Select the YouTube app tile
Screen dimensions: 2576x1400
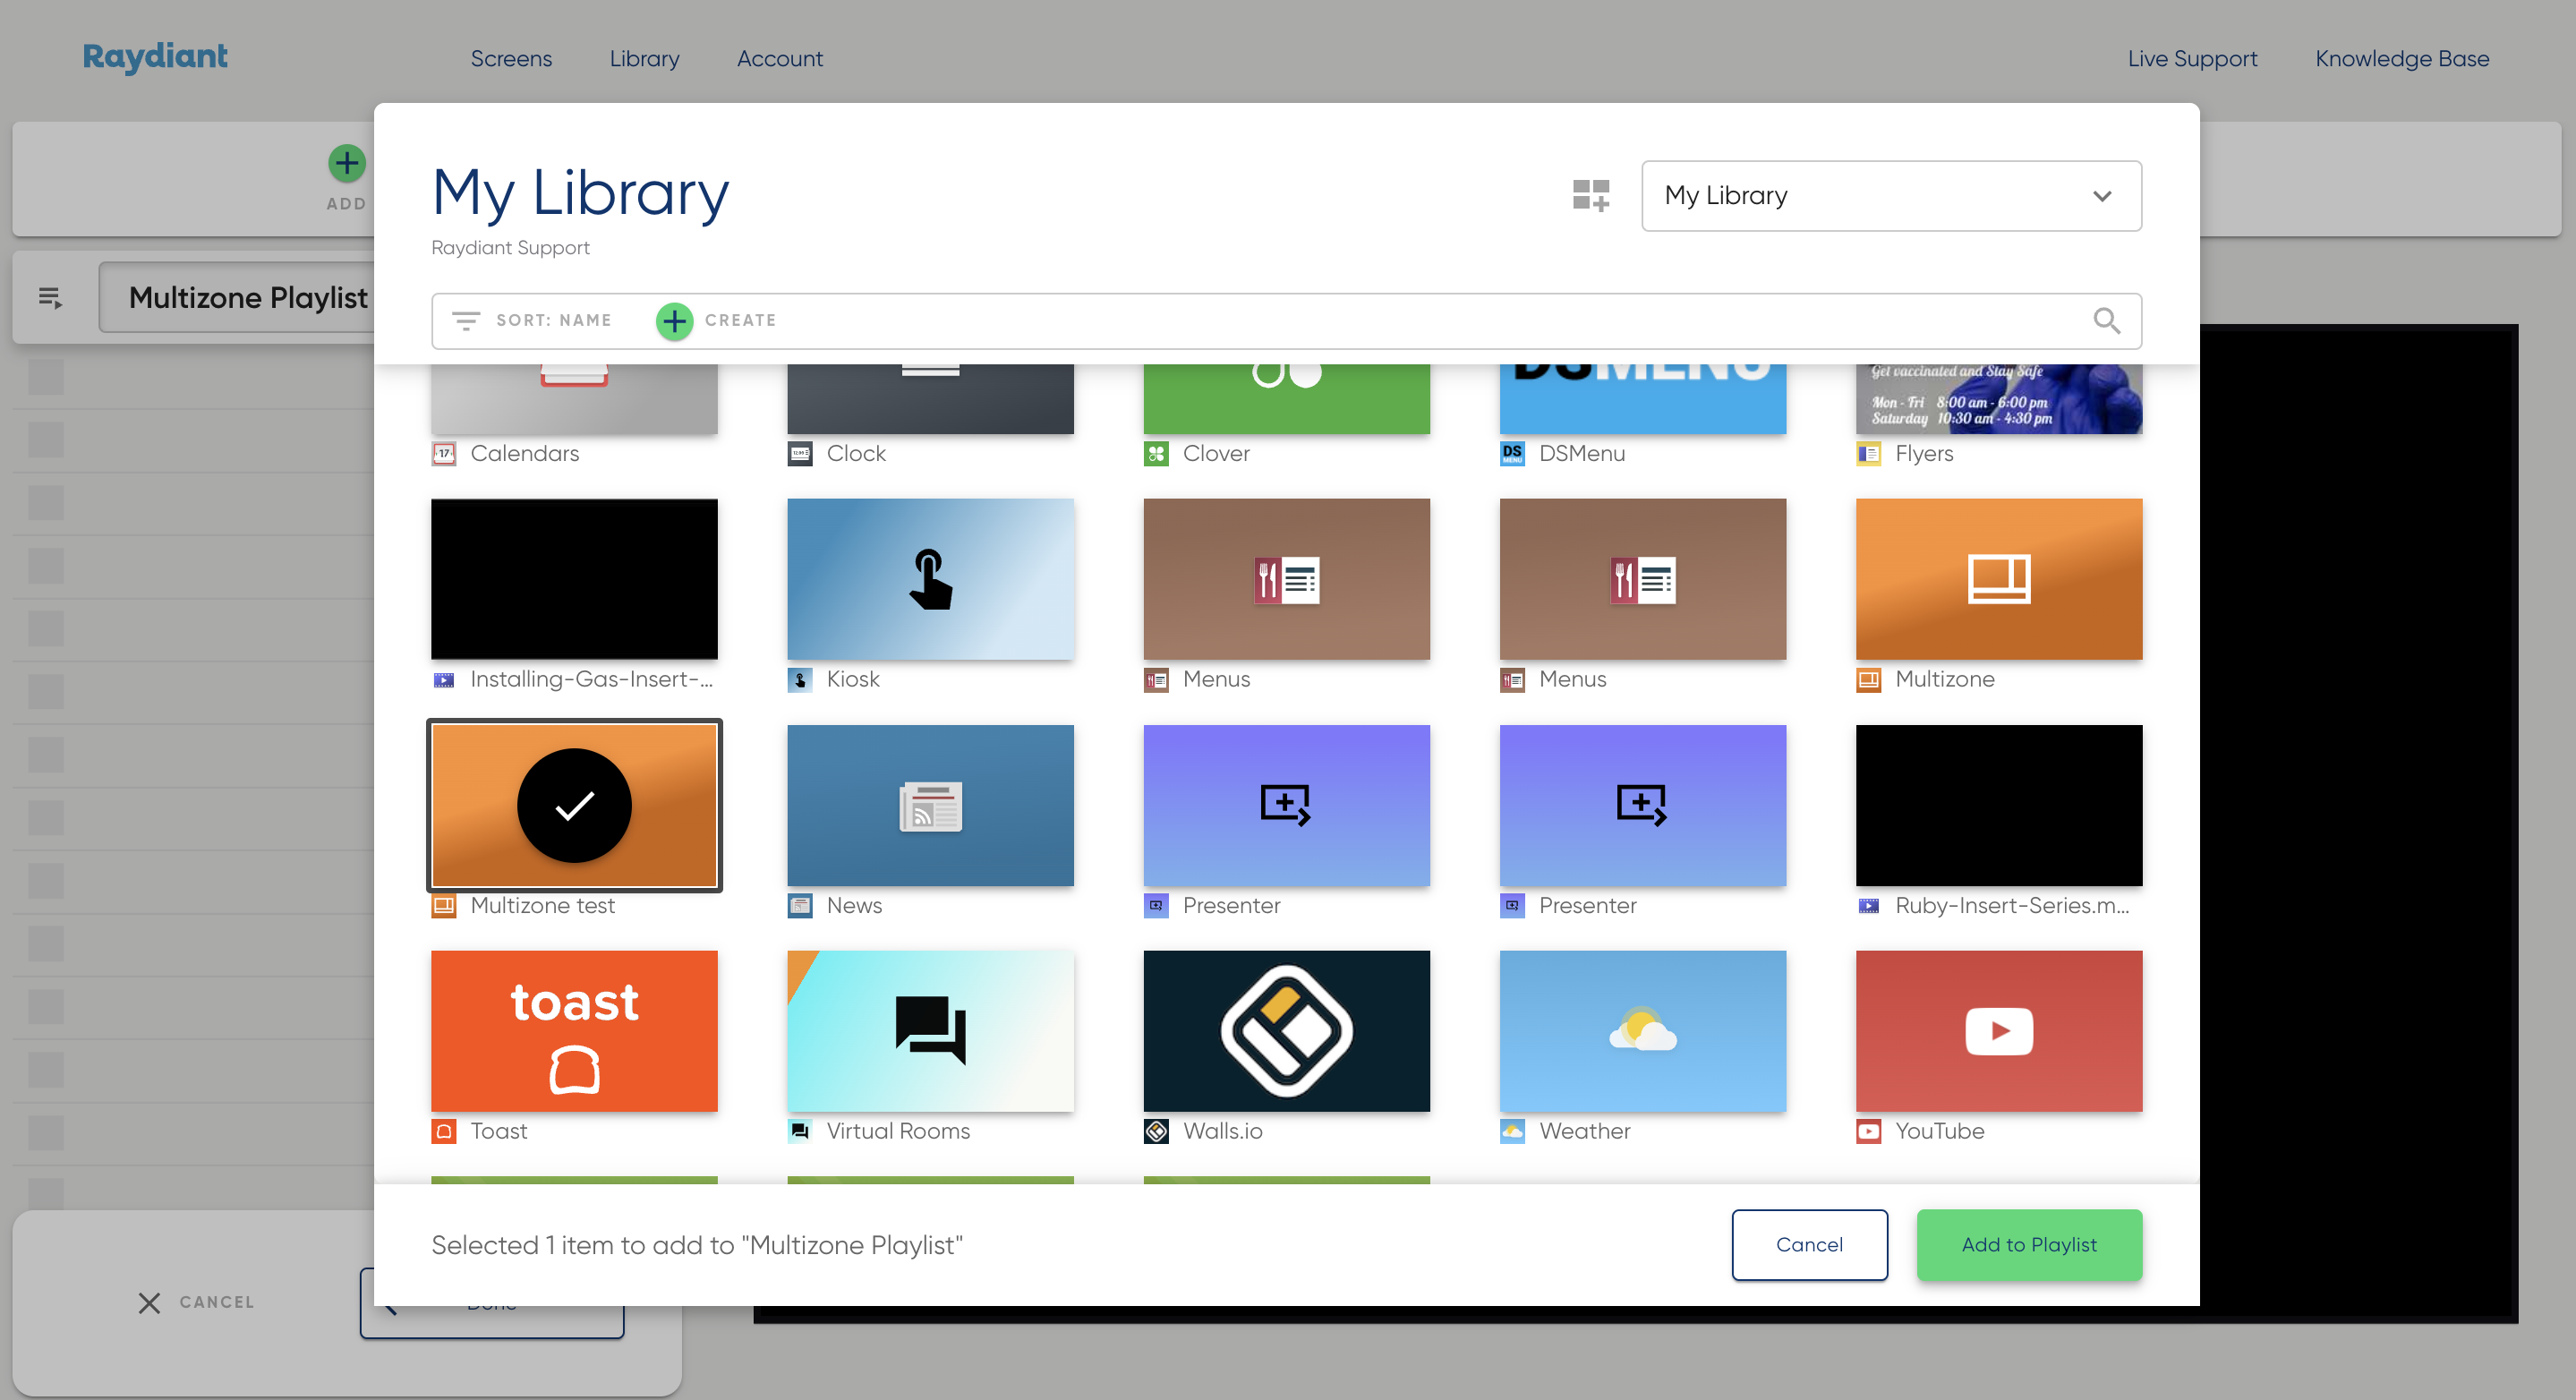(1998, 1031)
